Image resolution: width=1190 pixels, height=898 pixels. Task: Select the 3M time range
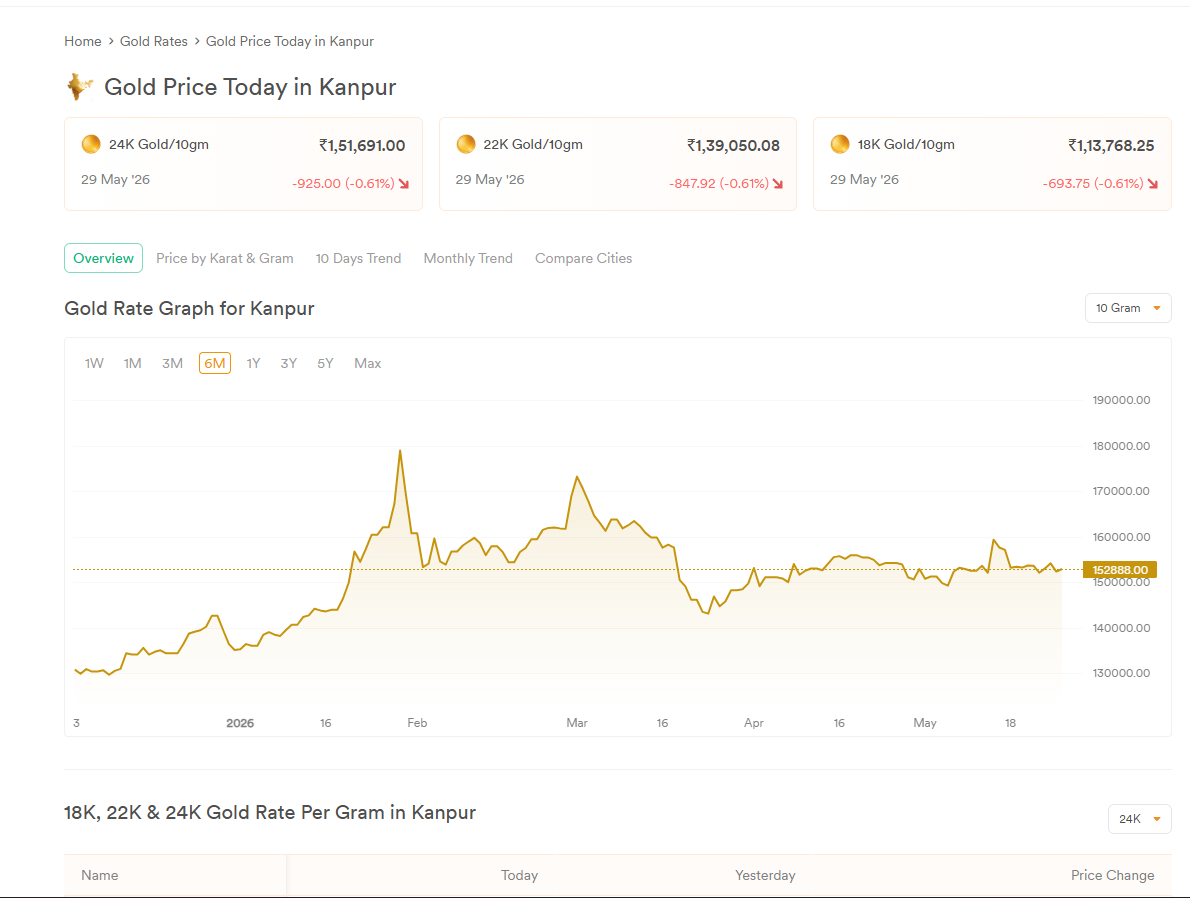coord(172,364)
